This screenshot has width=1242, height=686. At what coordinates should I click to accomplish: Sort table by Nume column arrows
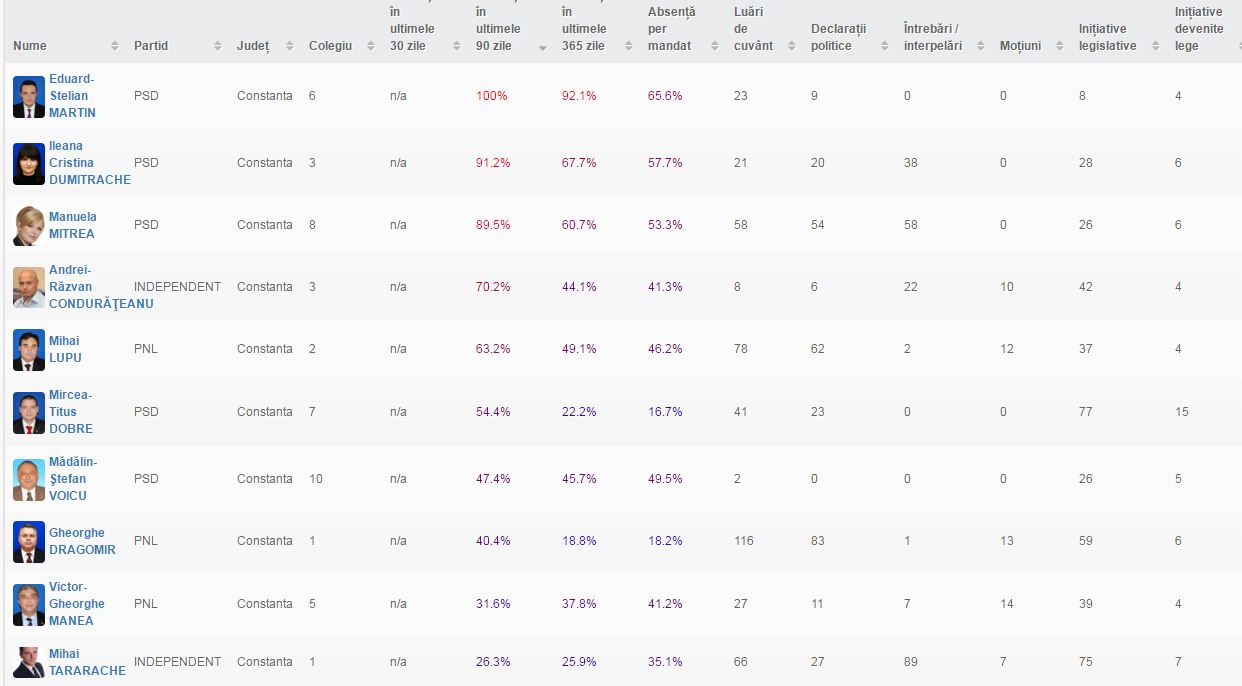pyautogui.click(x=114, y=46)
